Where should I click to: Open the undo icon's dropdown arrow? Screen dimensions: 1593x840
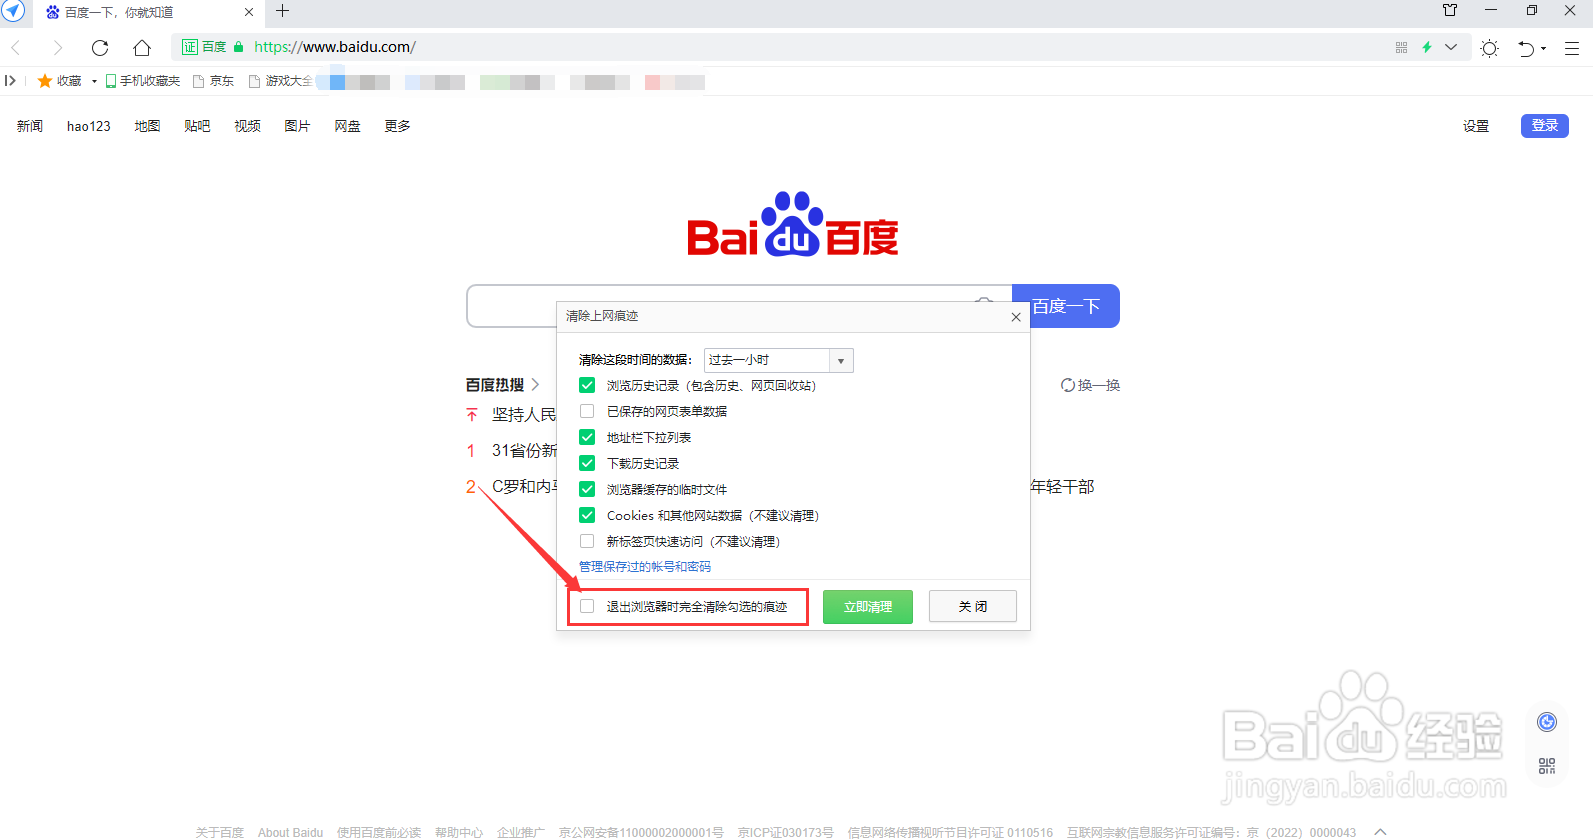pyautogui.click(x=1544, y=48)
